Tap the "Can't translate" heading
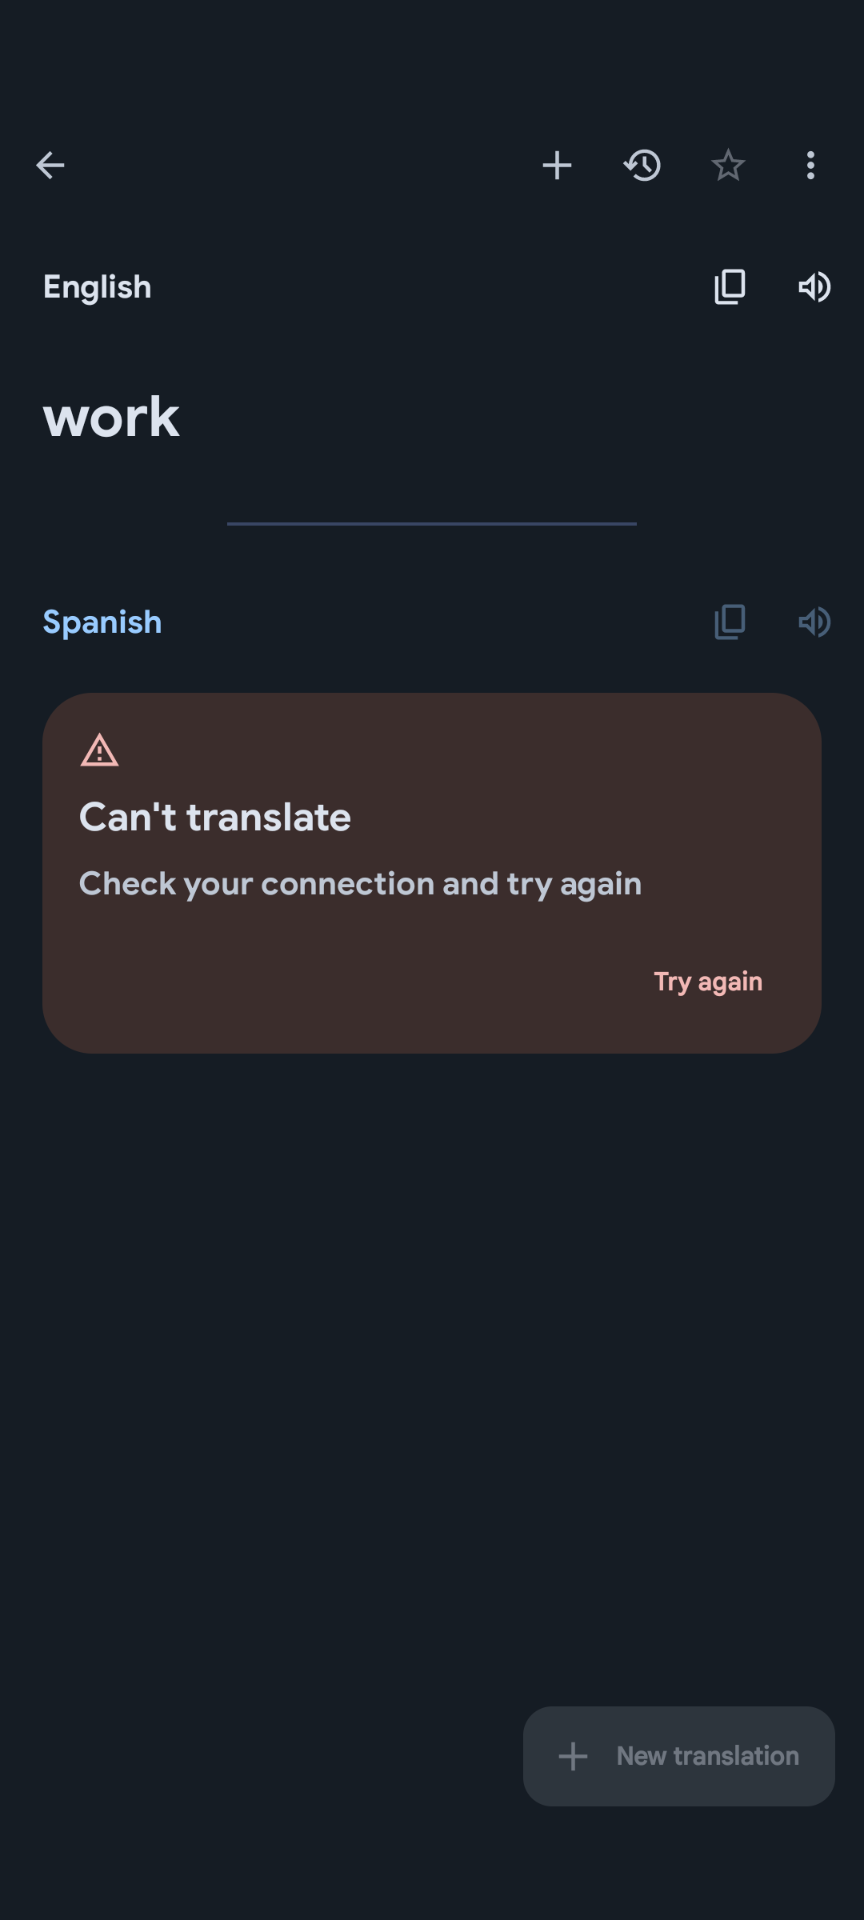The image size is (864, 1920). [x=215, y=817]
